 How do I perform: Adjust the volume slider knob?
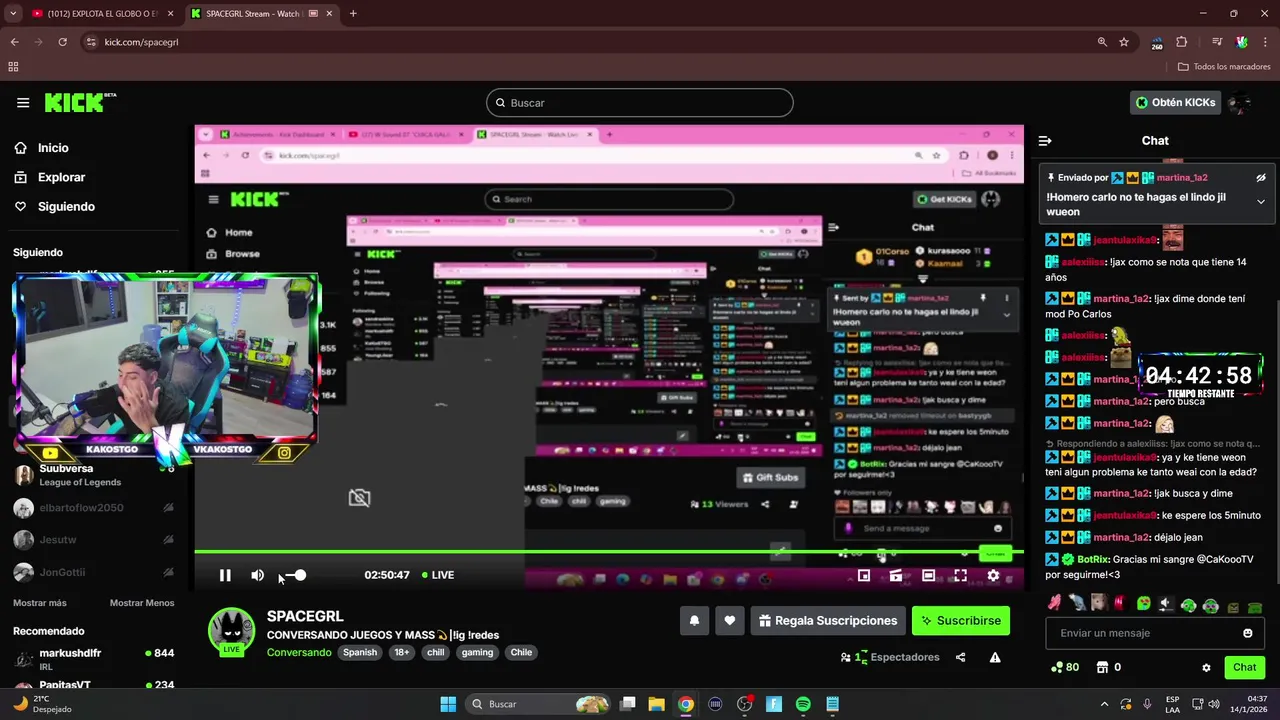click(300, 575)
